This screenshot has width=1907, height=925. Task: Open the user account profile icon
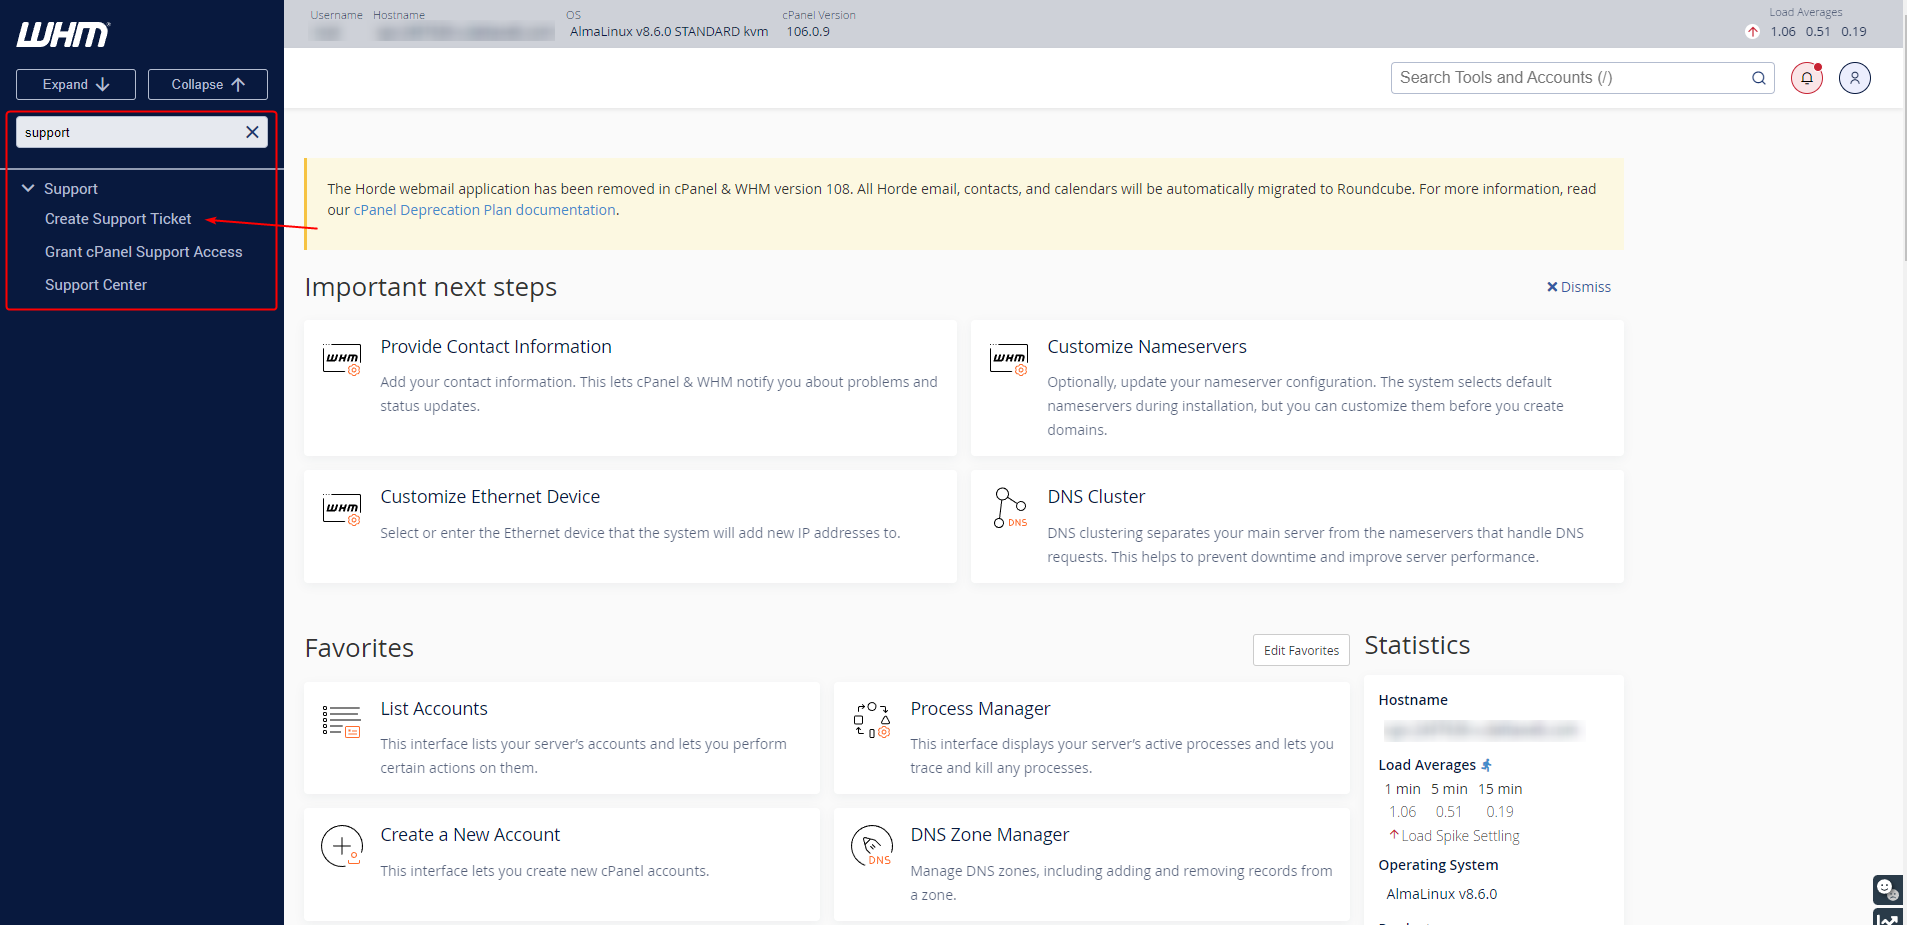coord(1855,78)
